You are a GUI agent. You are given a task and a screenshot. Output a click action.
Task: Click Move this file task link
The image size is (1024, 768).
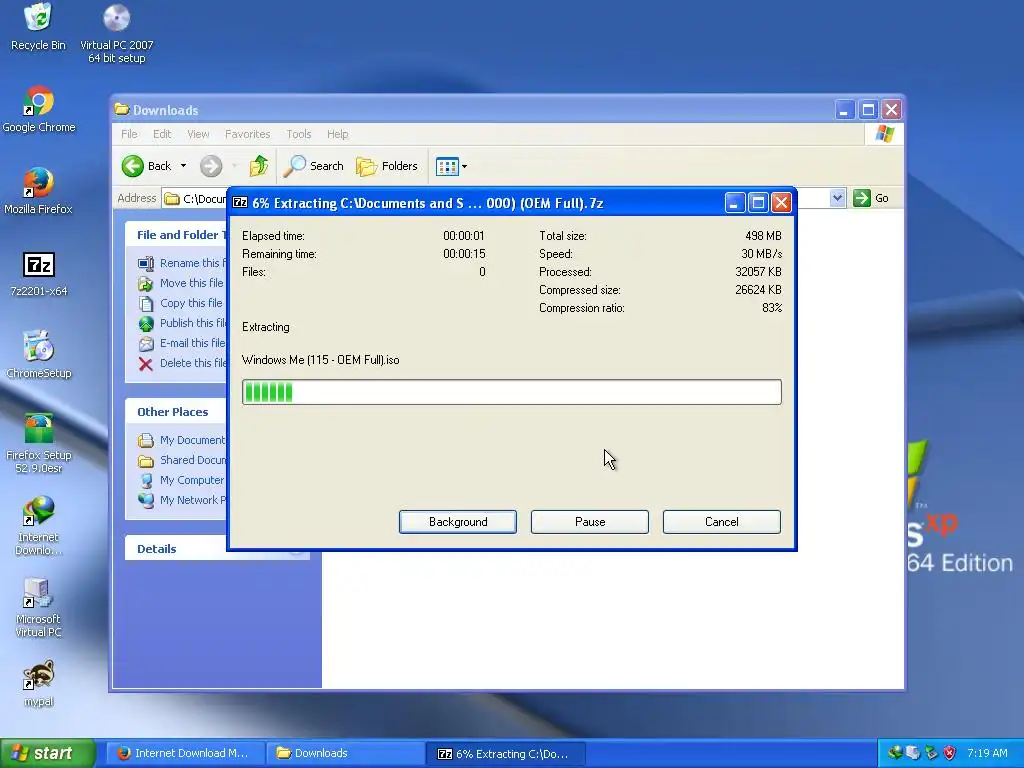coord(182,283)
